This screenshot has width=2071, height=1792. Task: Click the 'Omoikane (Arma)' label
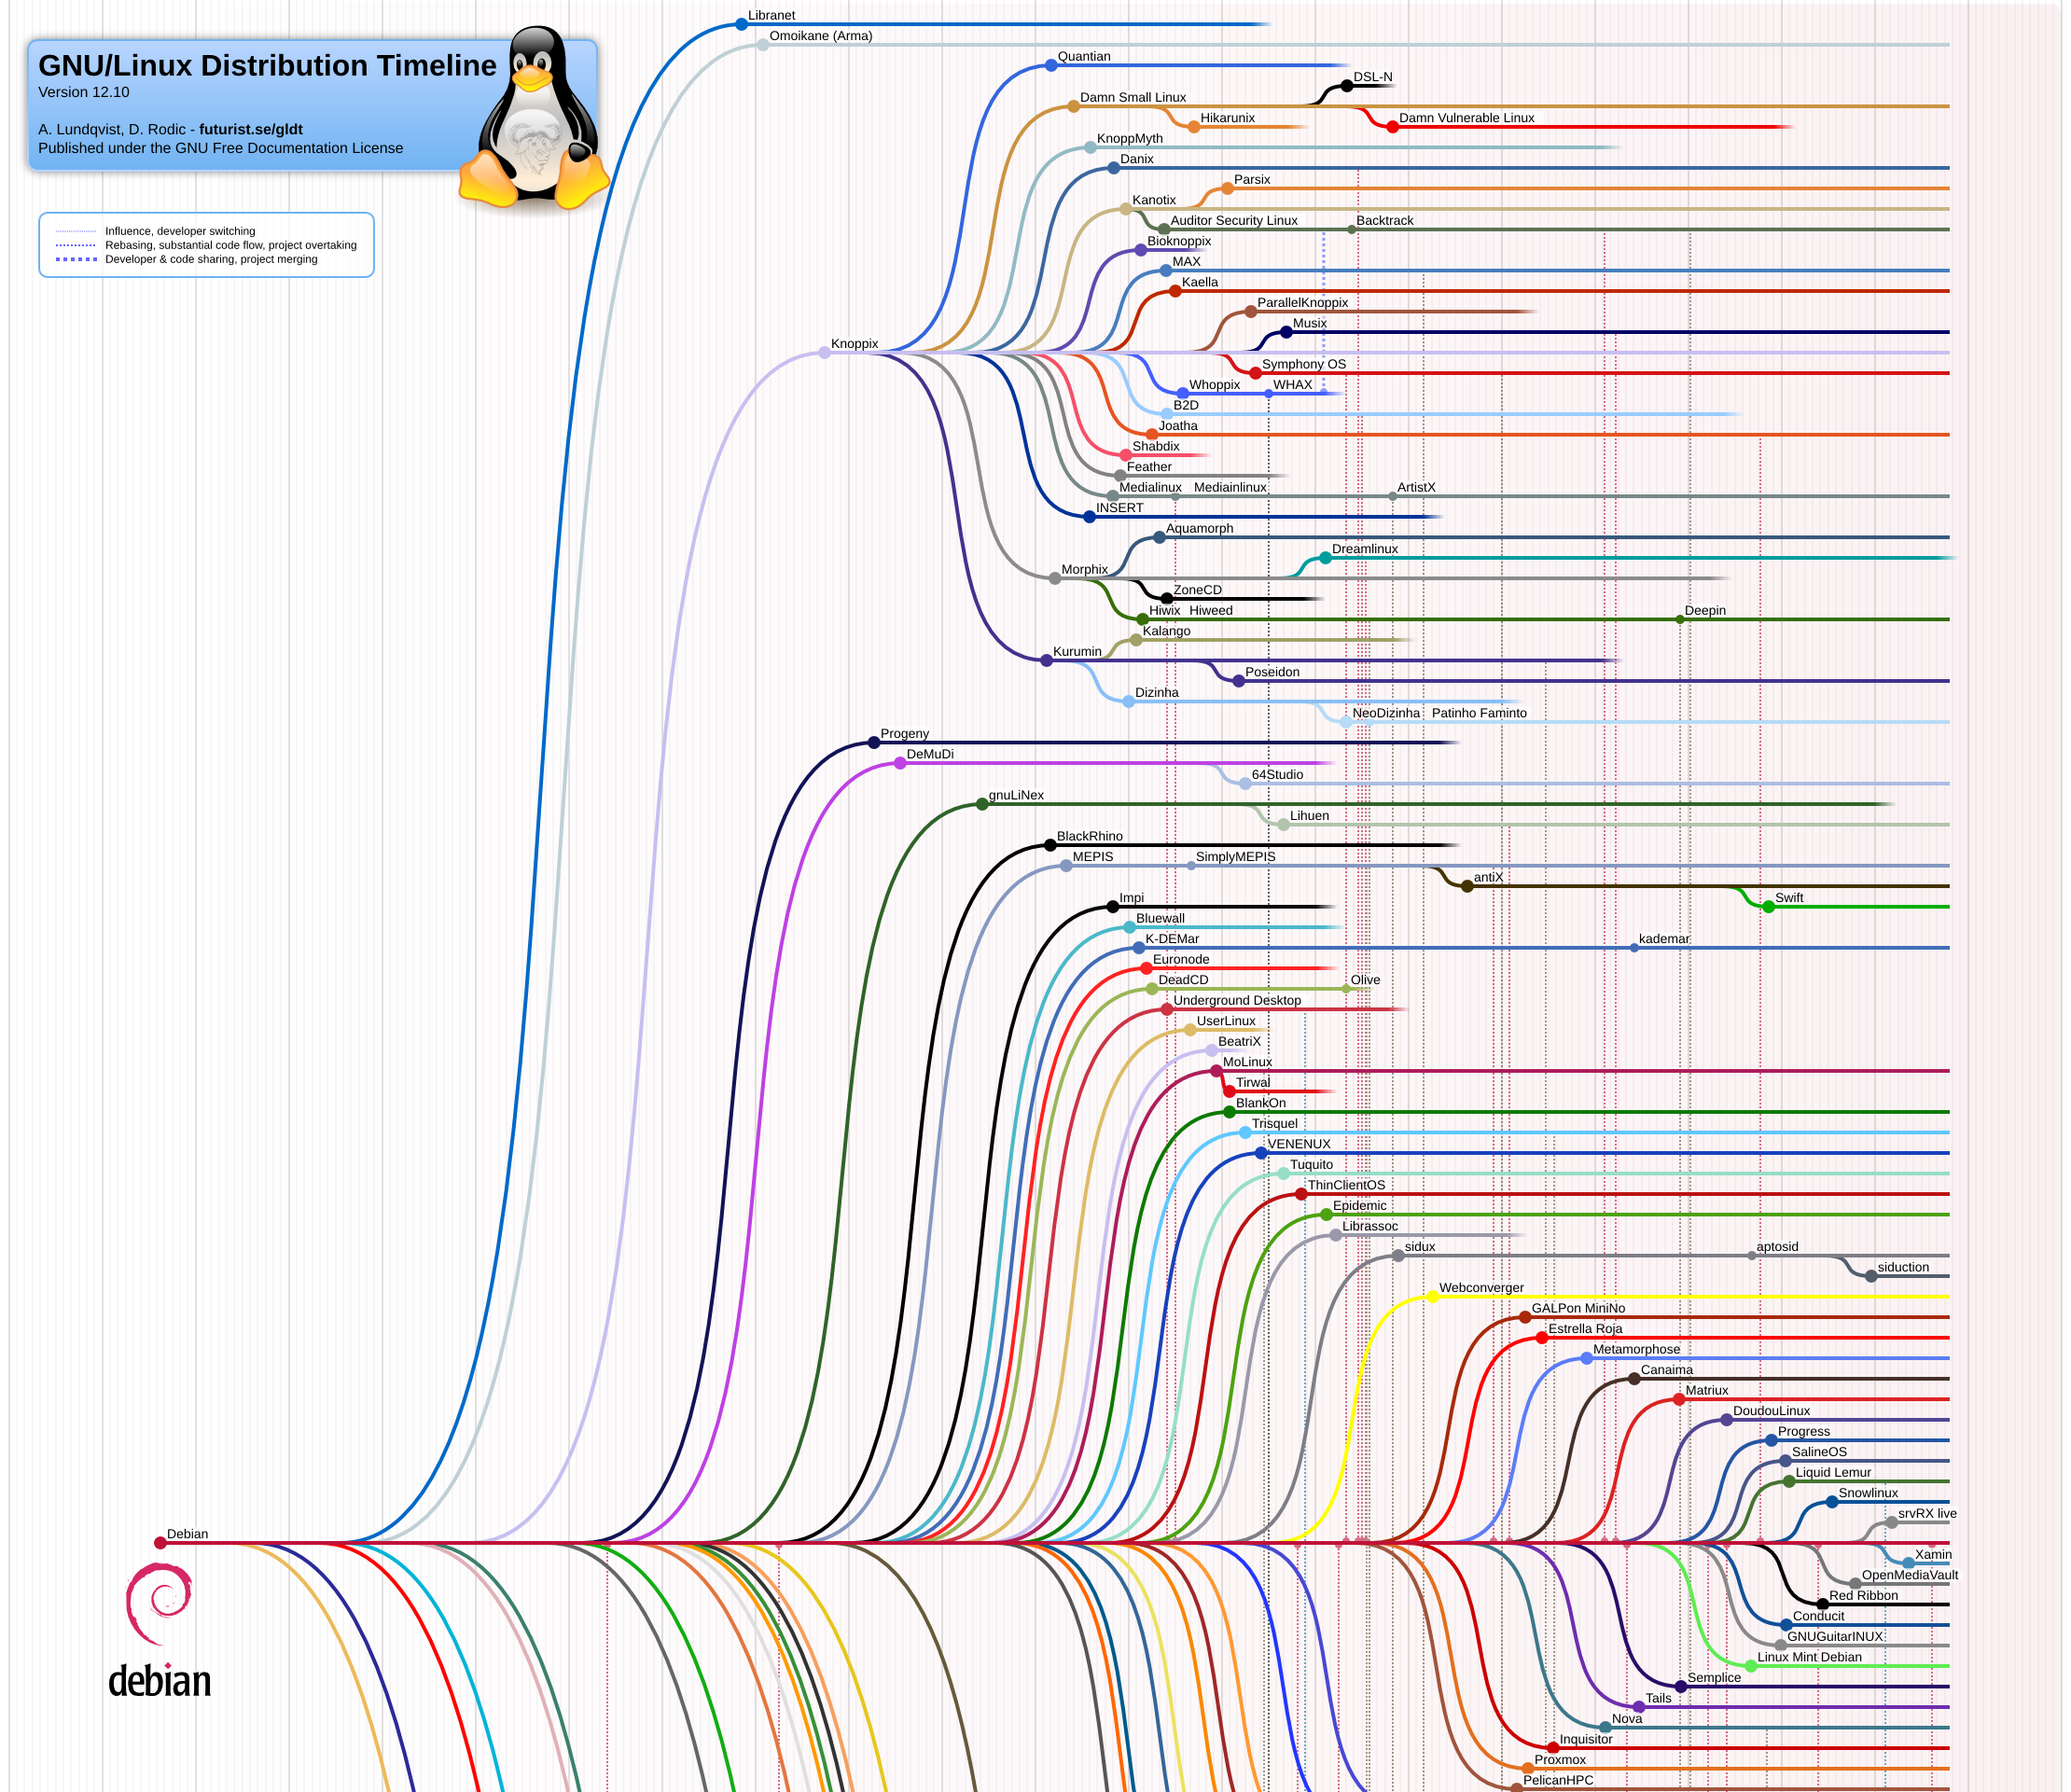tap(821, 36)
